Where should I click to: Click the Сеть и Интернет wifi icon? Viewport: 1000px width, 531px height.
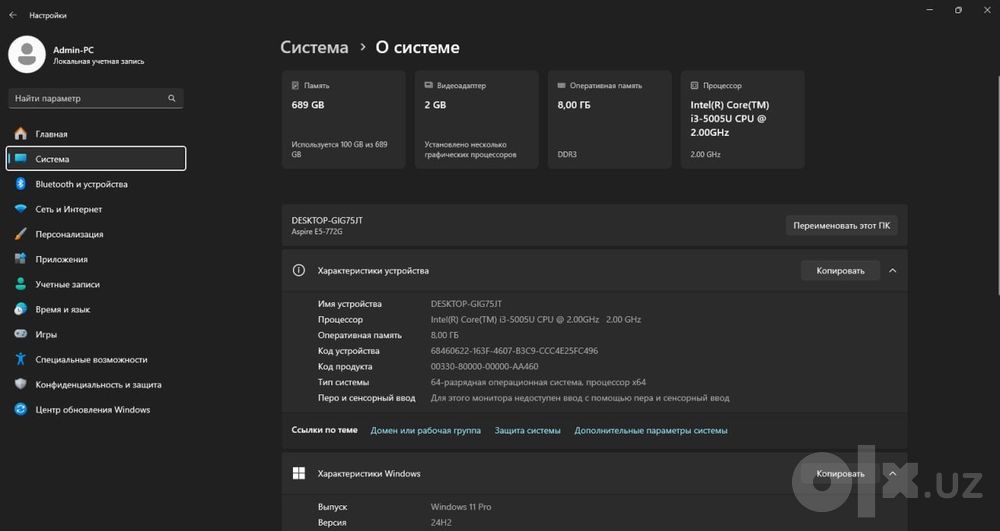(21, 209)
